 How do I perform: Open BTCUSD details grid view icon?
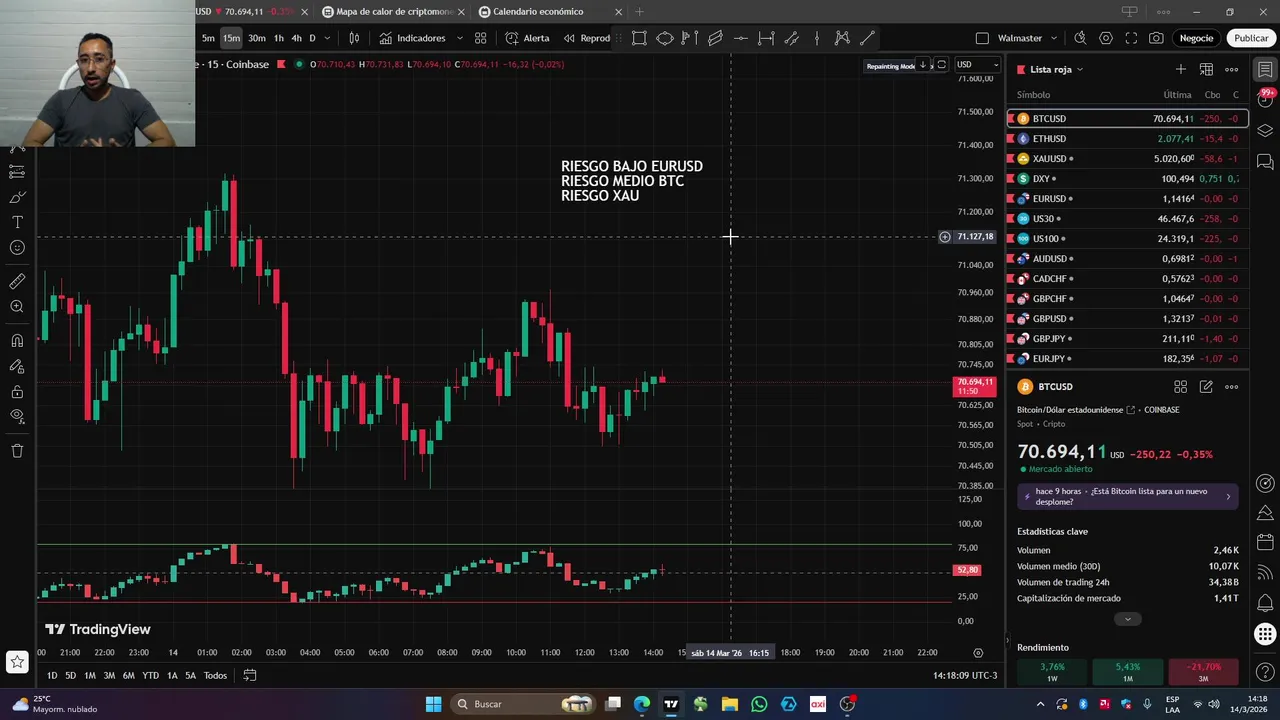1180,387
